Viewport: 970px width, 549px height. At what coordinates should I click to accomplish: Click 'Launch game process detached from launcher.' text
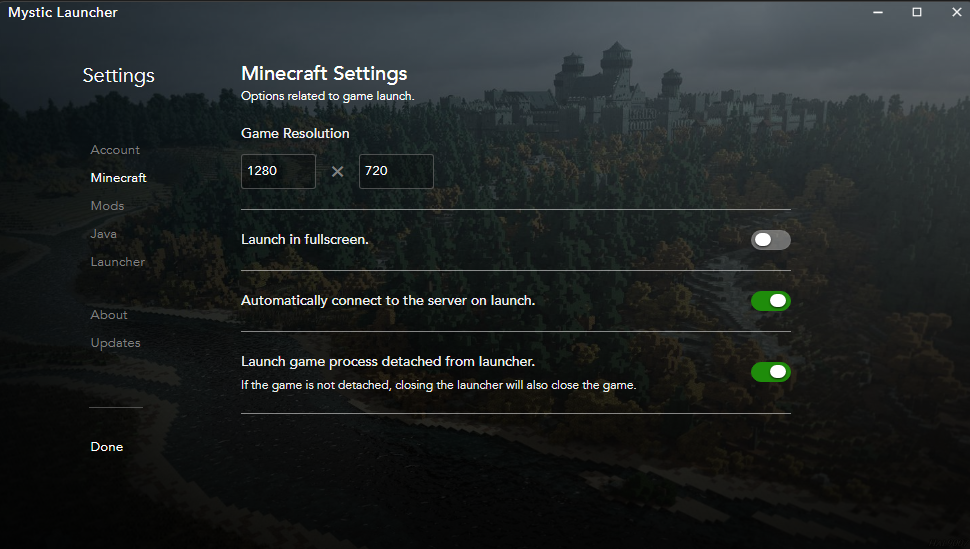click(x=388, y=361)
